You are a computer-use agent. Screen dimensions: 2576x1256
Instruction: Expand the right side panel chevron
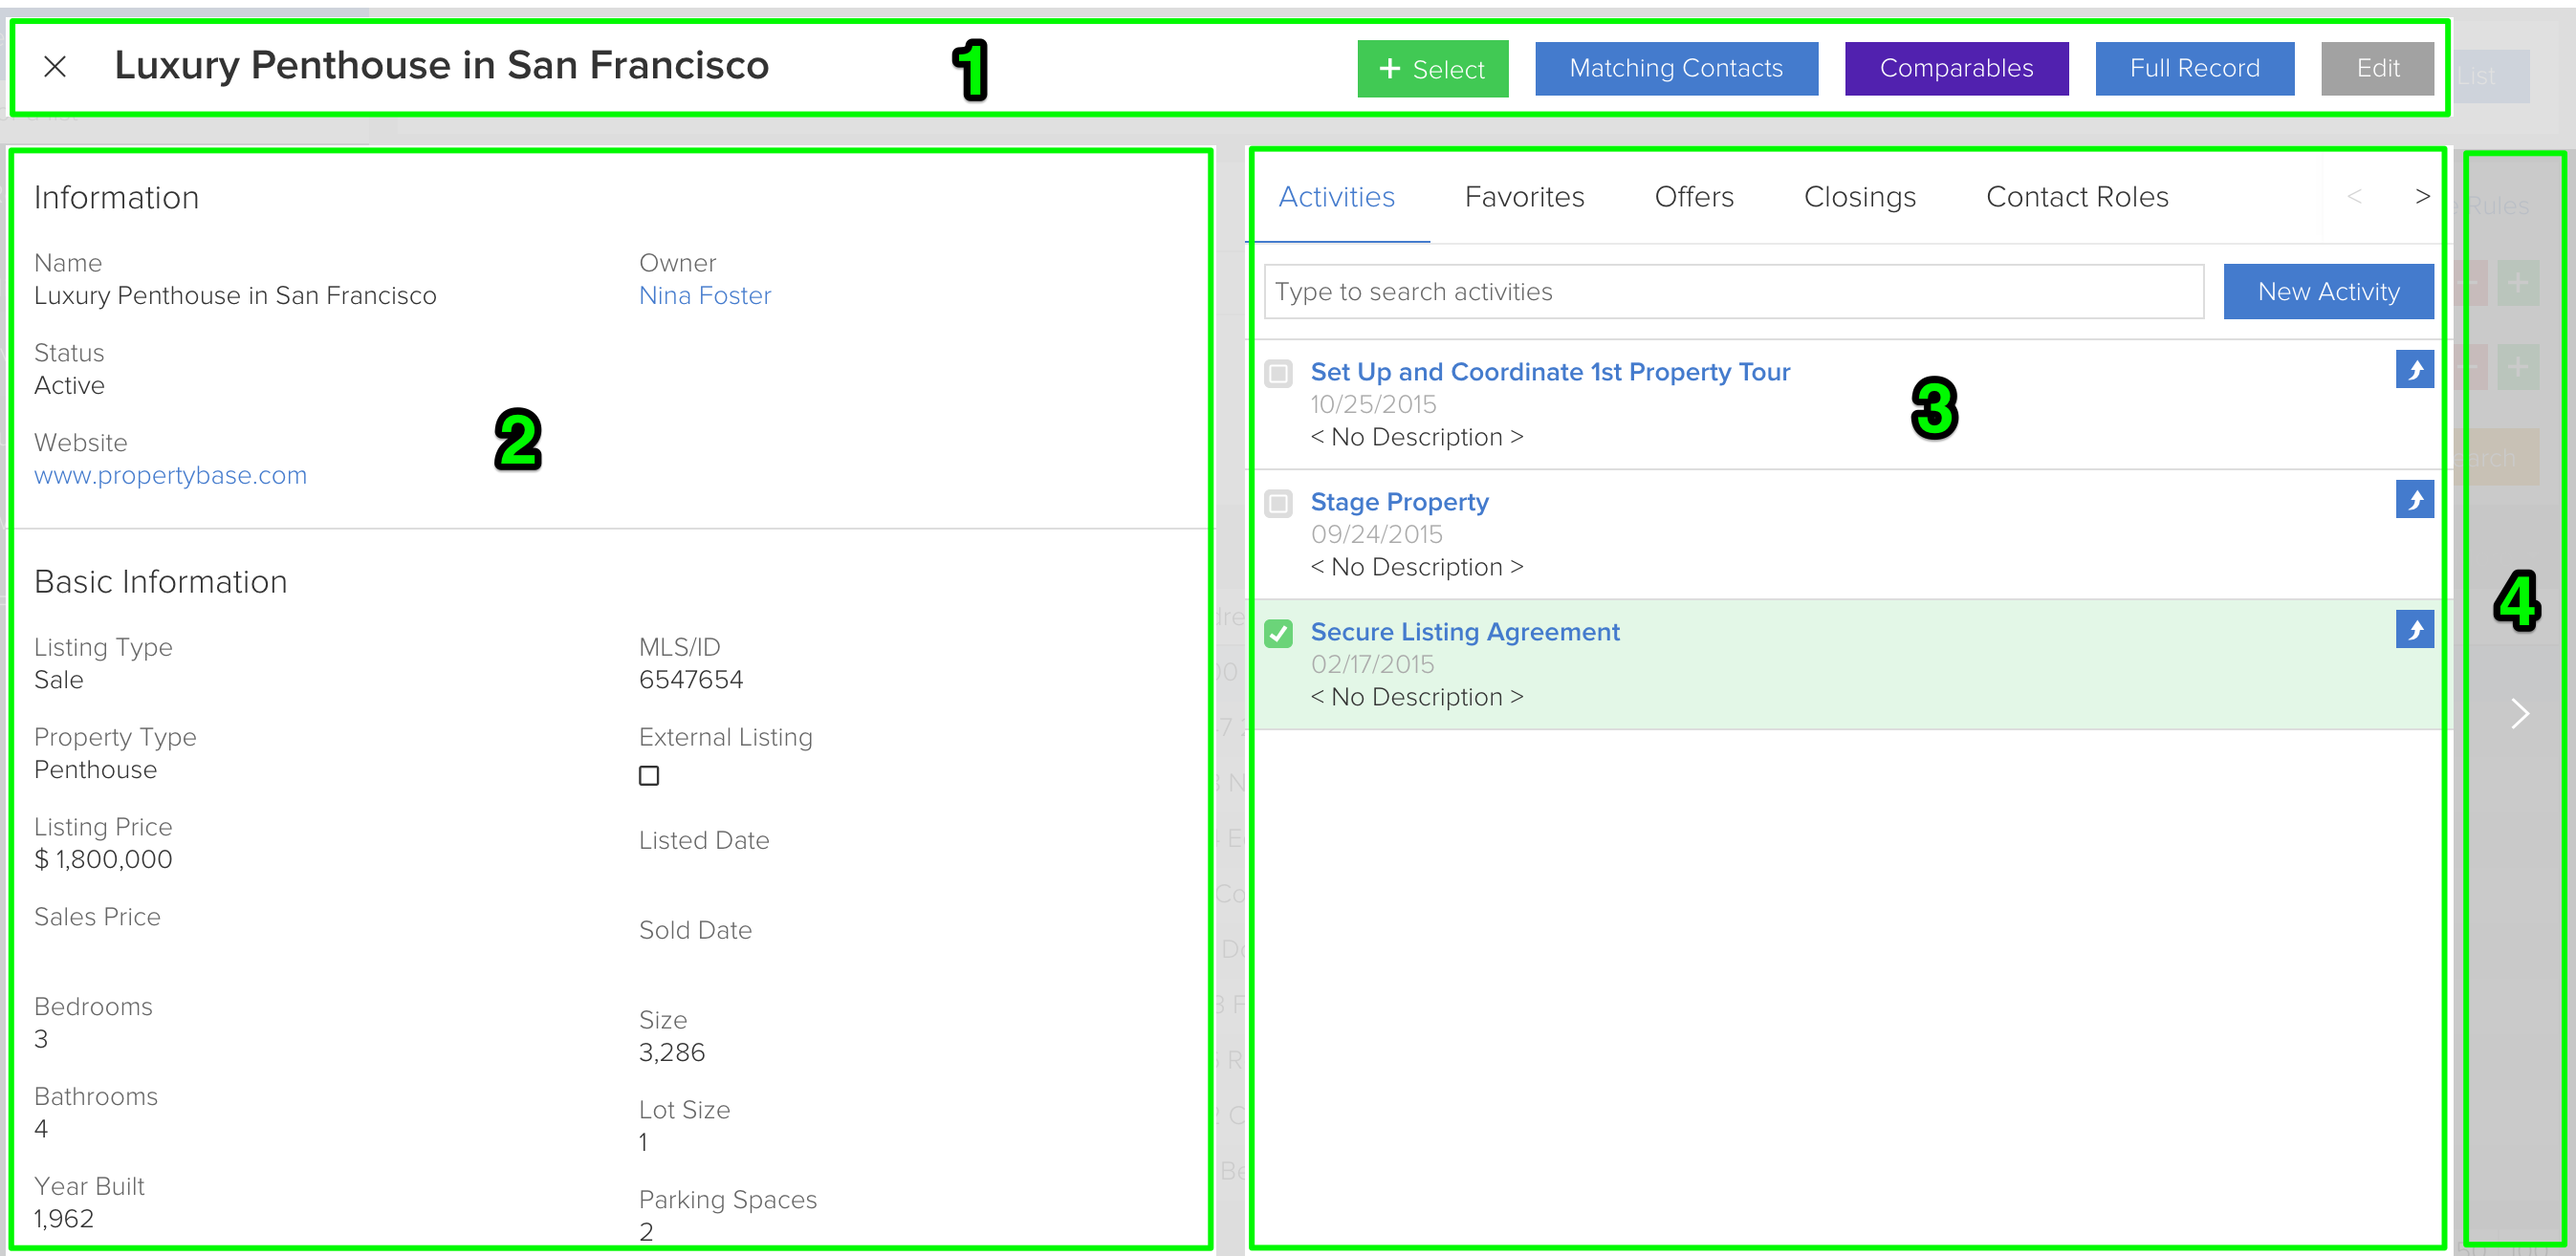[2519, 713]
